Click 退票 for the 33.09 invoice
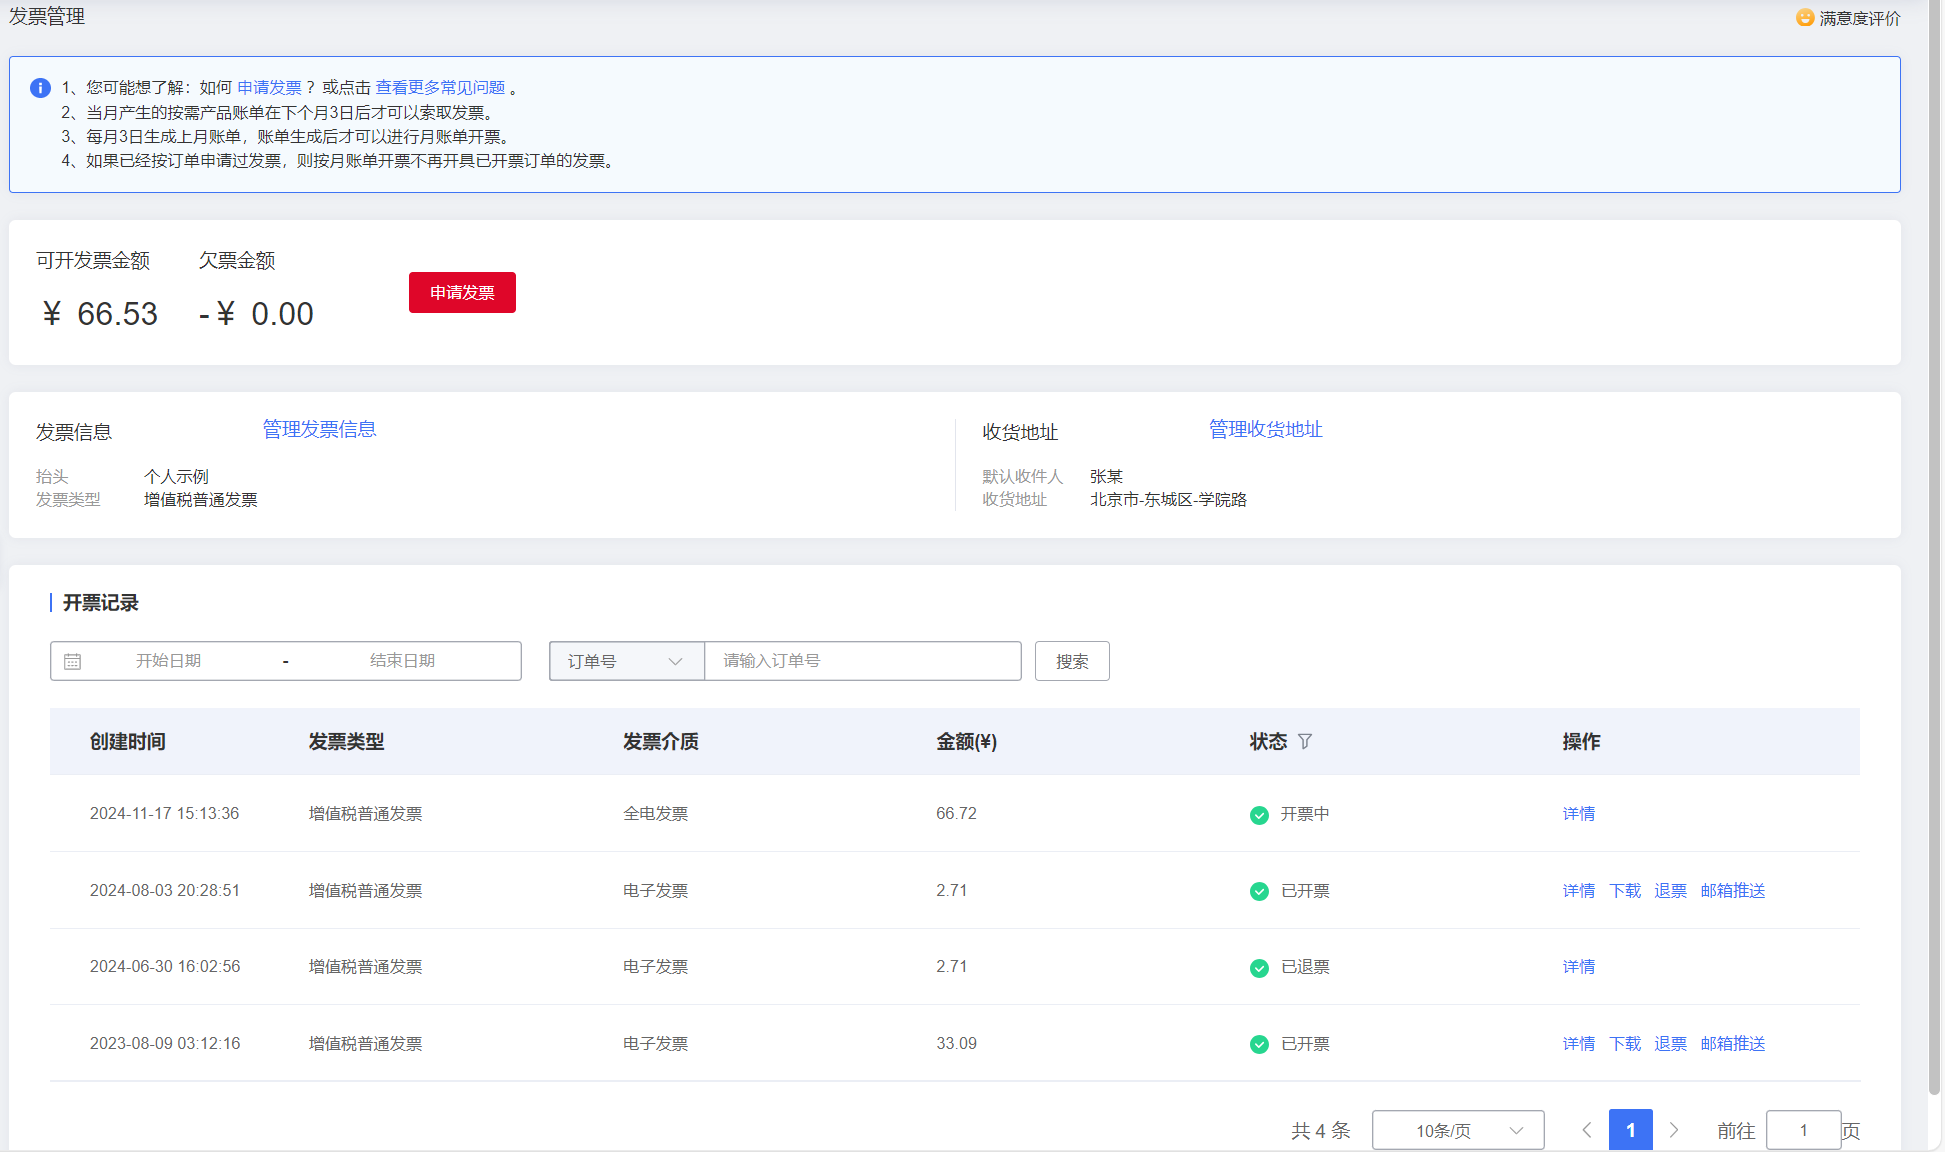 1670,1044
